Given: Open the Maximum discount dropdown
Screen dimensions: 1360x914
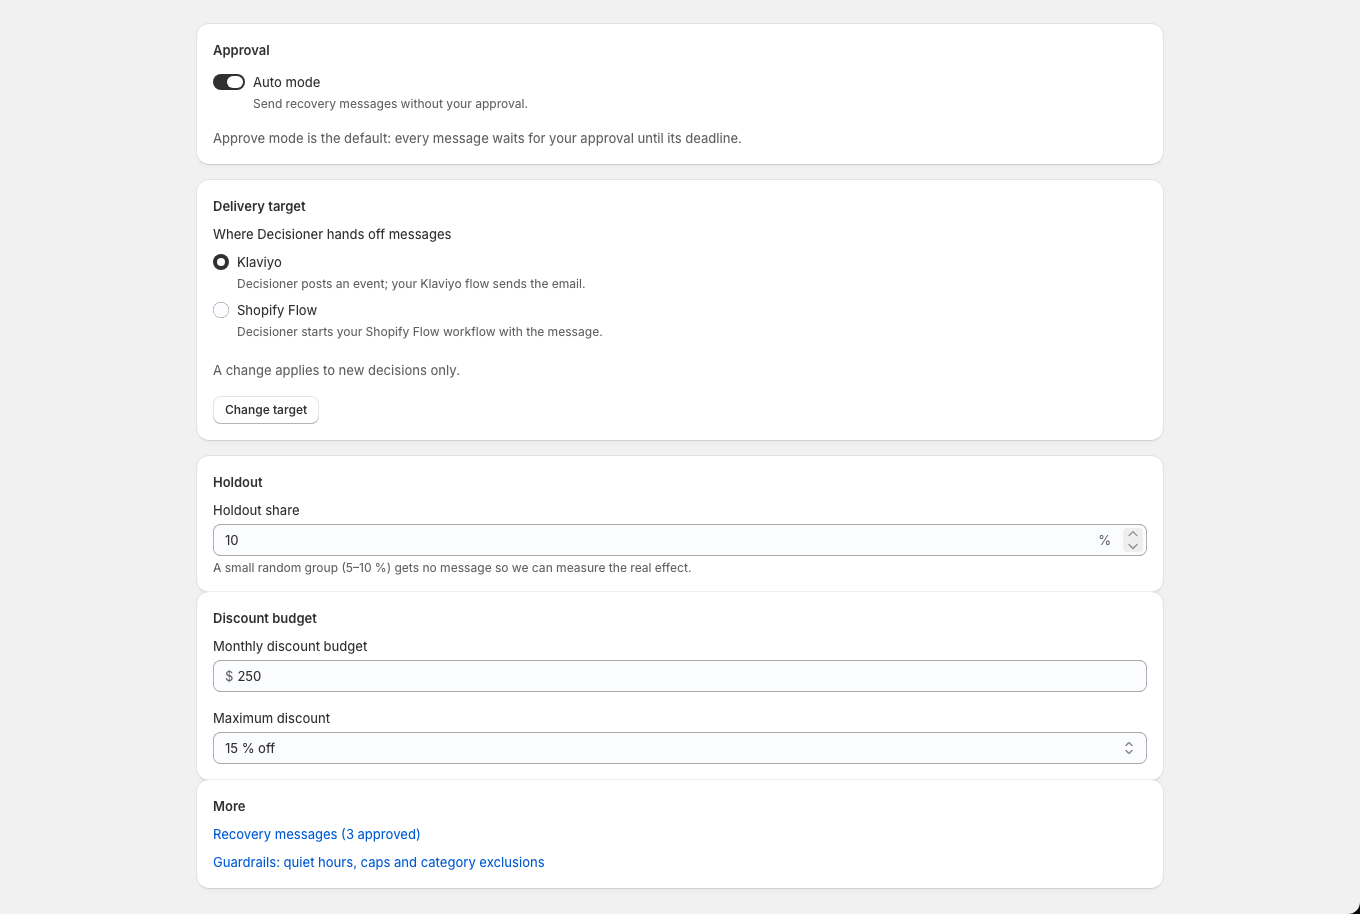Looking at the screenshot, I should pos(680,748).
